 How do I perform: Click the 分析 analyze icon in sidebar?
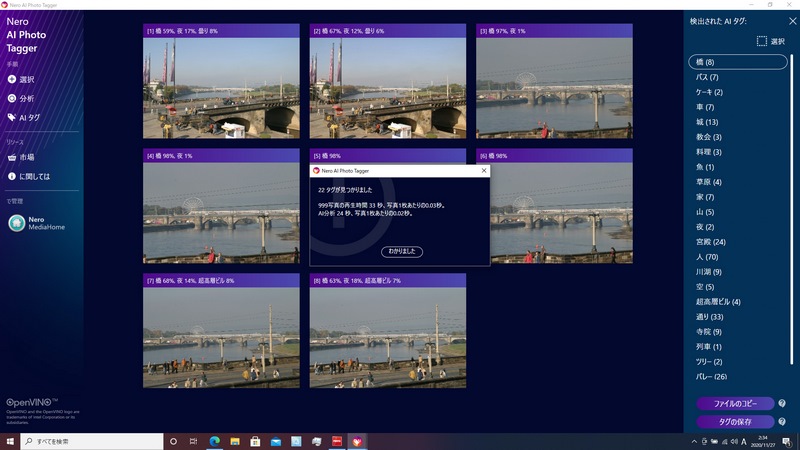click(12, 98)
